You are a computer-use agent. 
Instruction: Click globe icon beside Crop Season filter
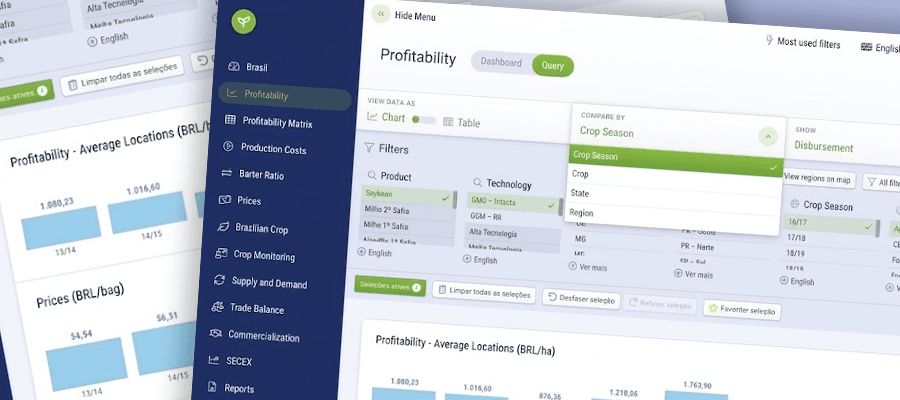pos(795,204)
